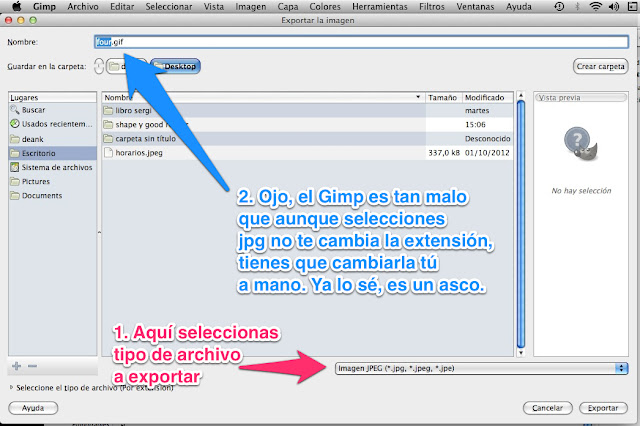Open the Gimp application menu
640x426 pixels.
(x=44, y=7)
